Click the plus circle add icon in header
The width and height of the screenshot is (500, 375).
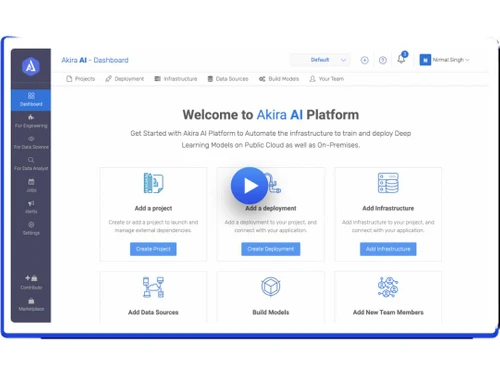(365, 60)
